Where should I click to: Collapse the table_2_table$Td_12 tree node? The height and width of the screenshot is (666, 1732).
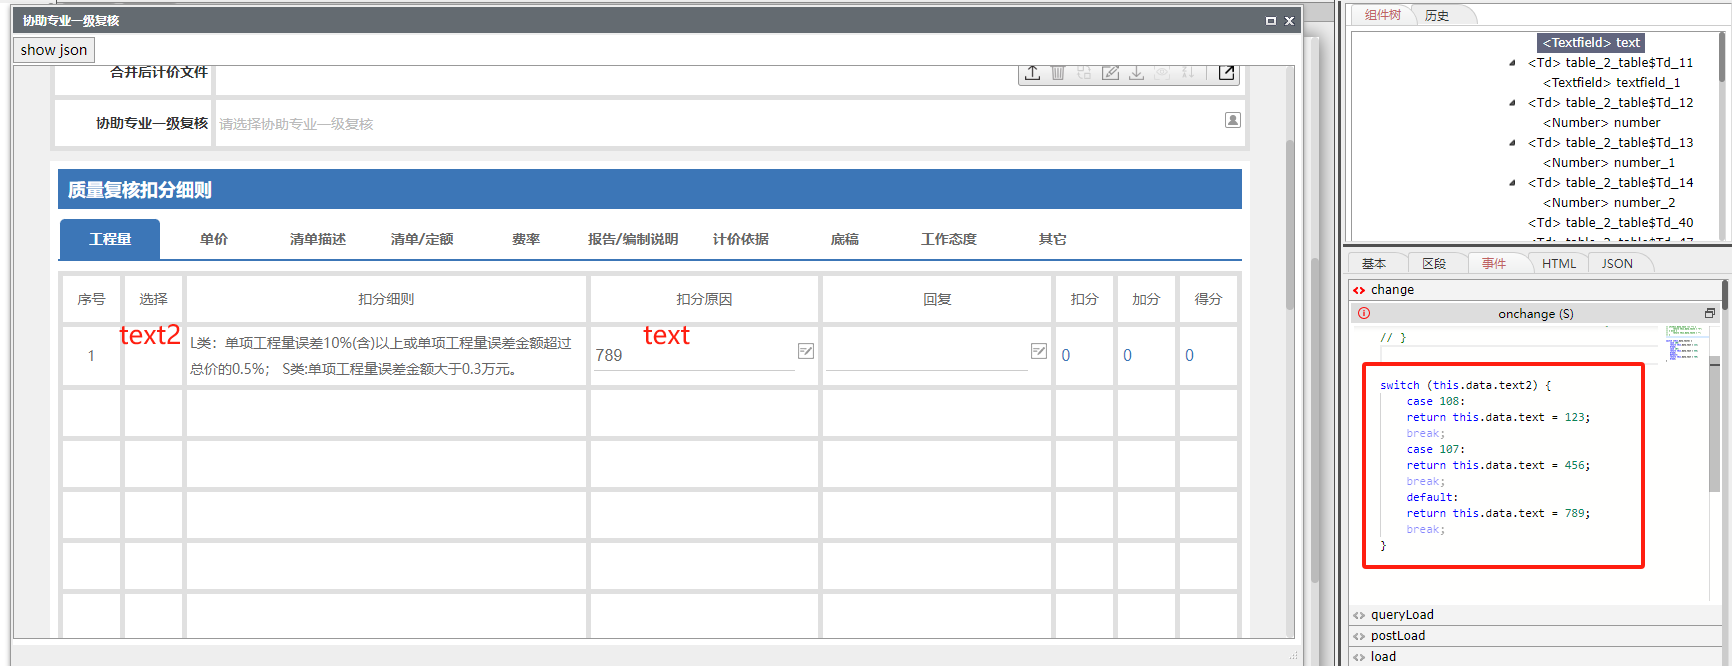[x=1512, y=103]
